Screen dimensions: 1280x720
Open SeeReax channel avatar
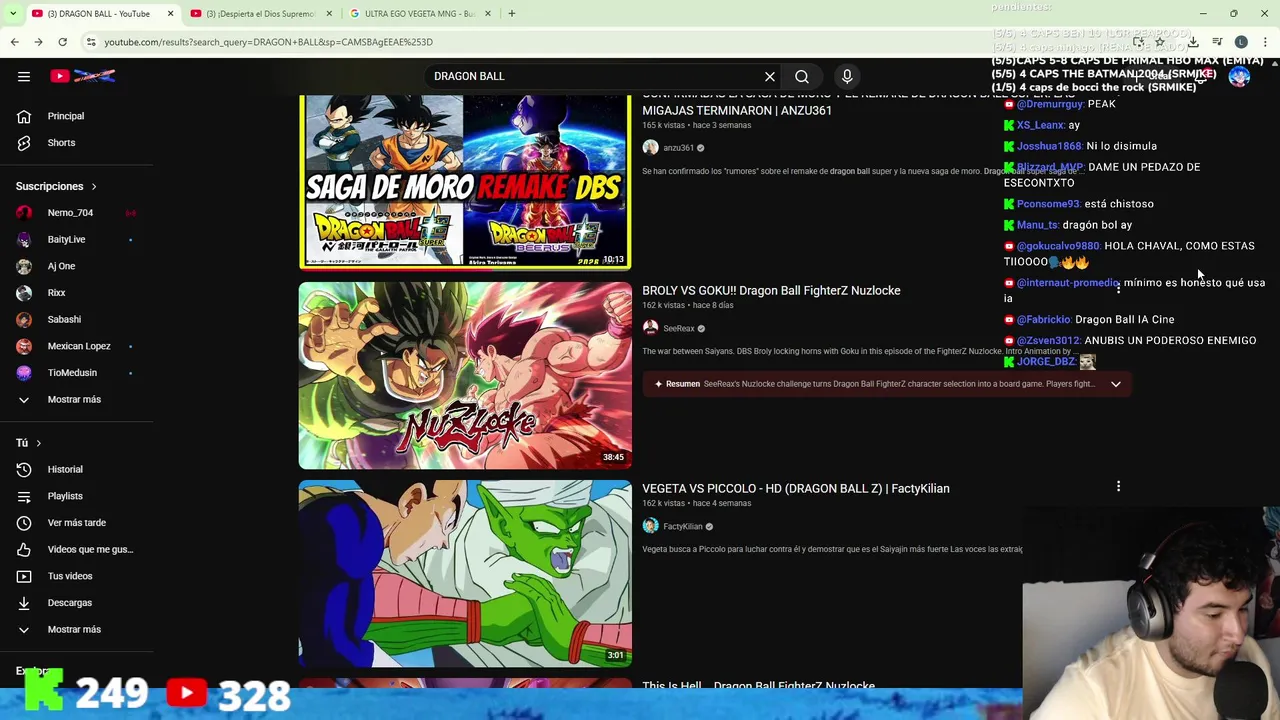[x=650, y=328]
